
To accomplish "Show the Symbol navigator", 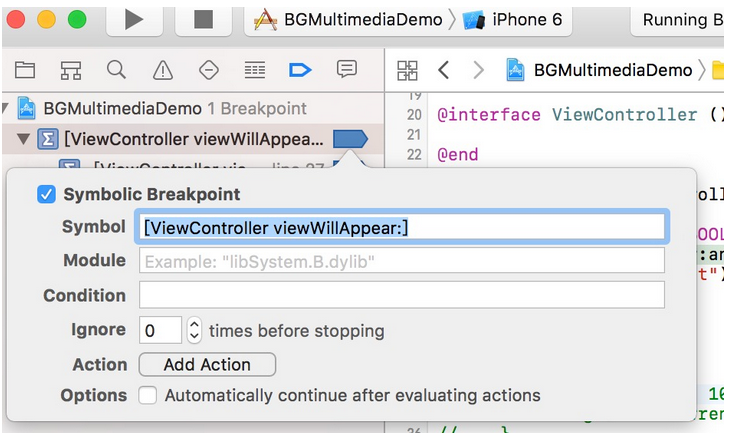I will click(x=71, y=70).
